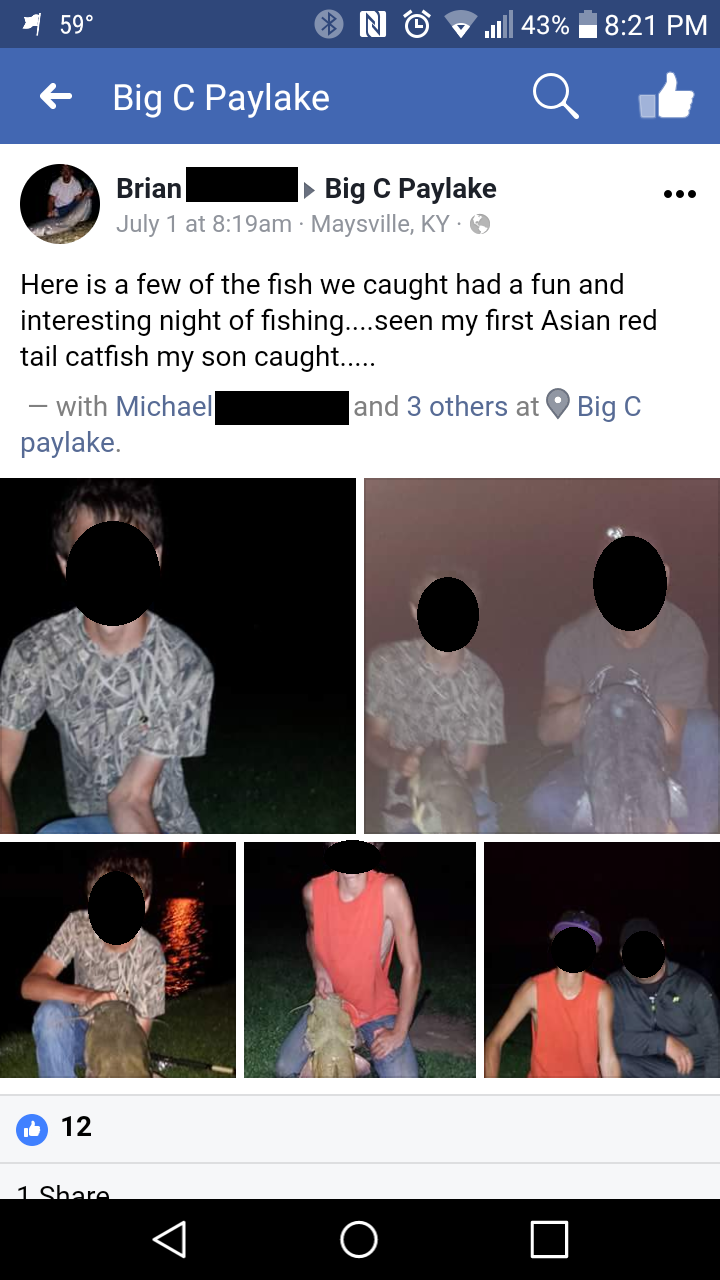720x1280 pixels.
Task: Open the post options three-dot menu
Action: pyautogui.click(x=679, y=194)
